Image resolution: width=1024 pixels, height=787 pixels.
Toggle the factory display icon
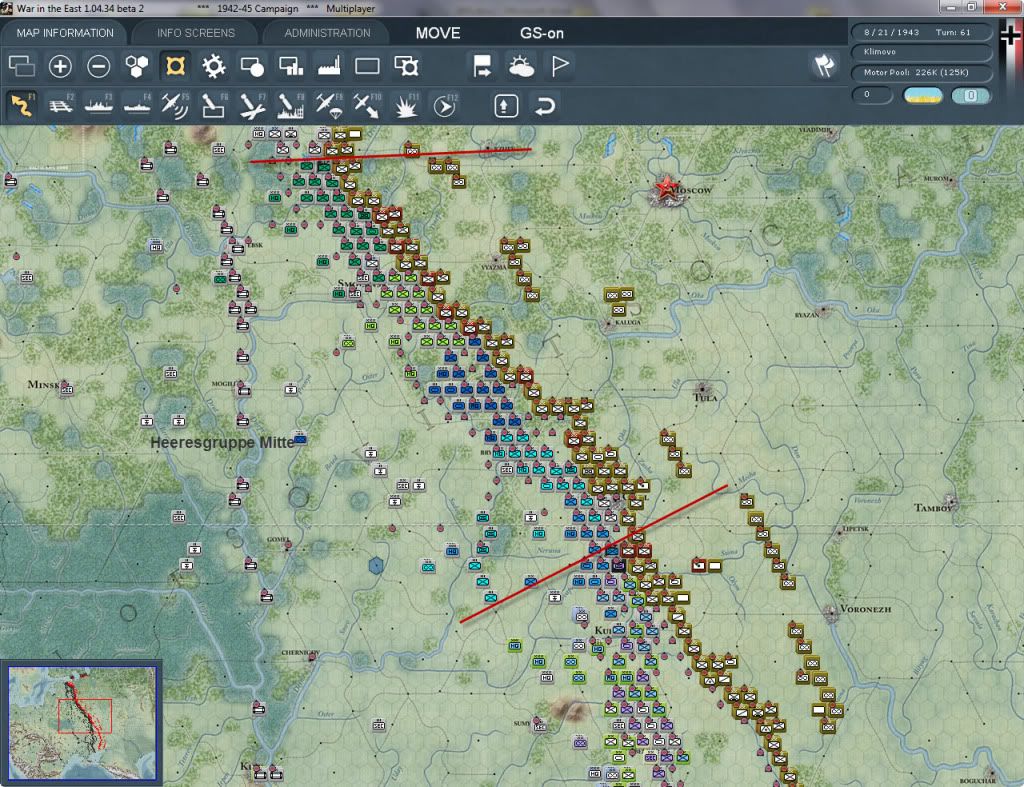click(x=329, y=66)
